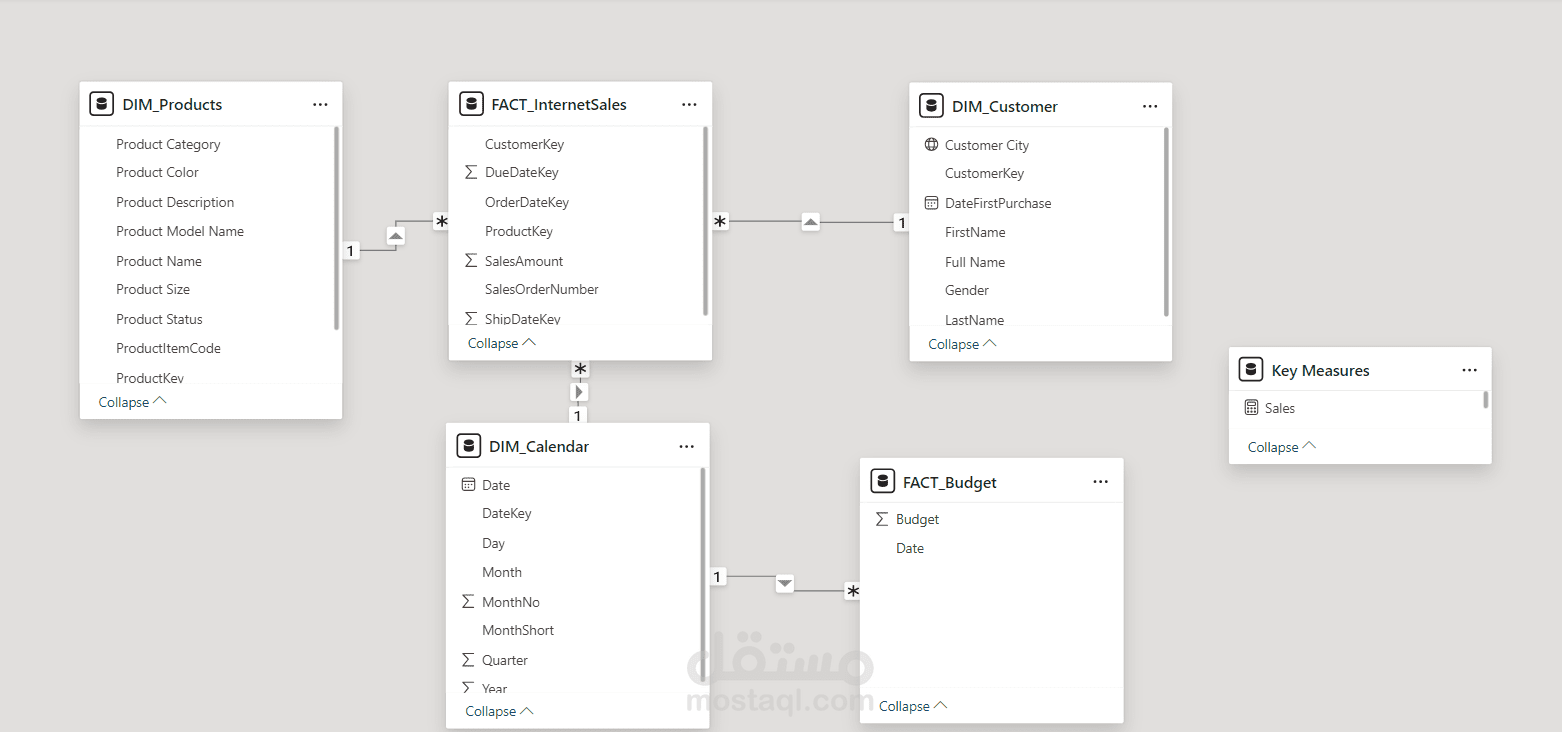The image size is (1562, 732).
Task: Click the DIM_Products table database icon
Action: tap(101, 104)
